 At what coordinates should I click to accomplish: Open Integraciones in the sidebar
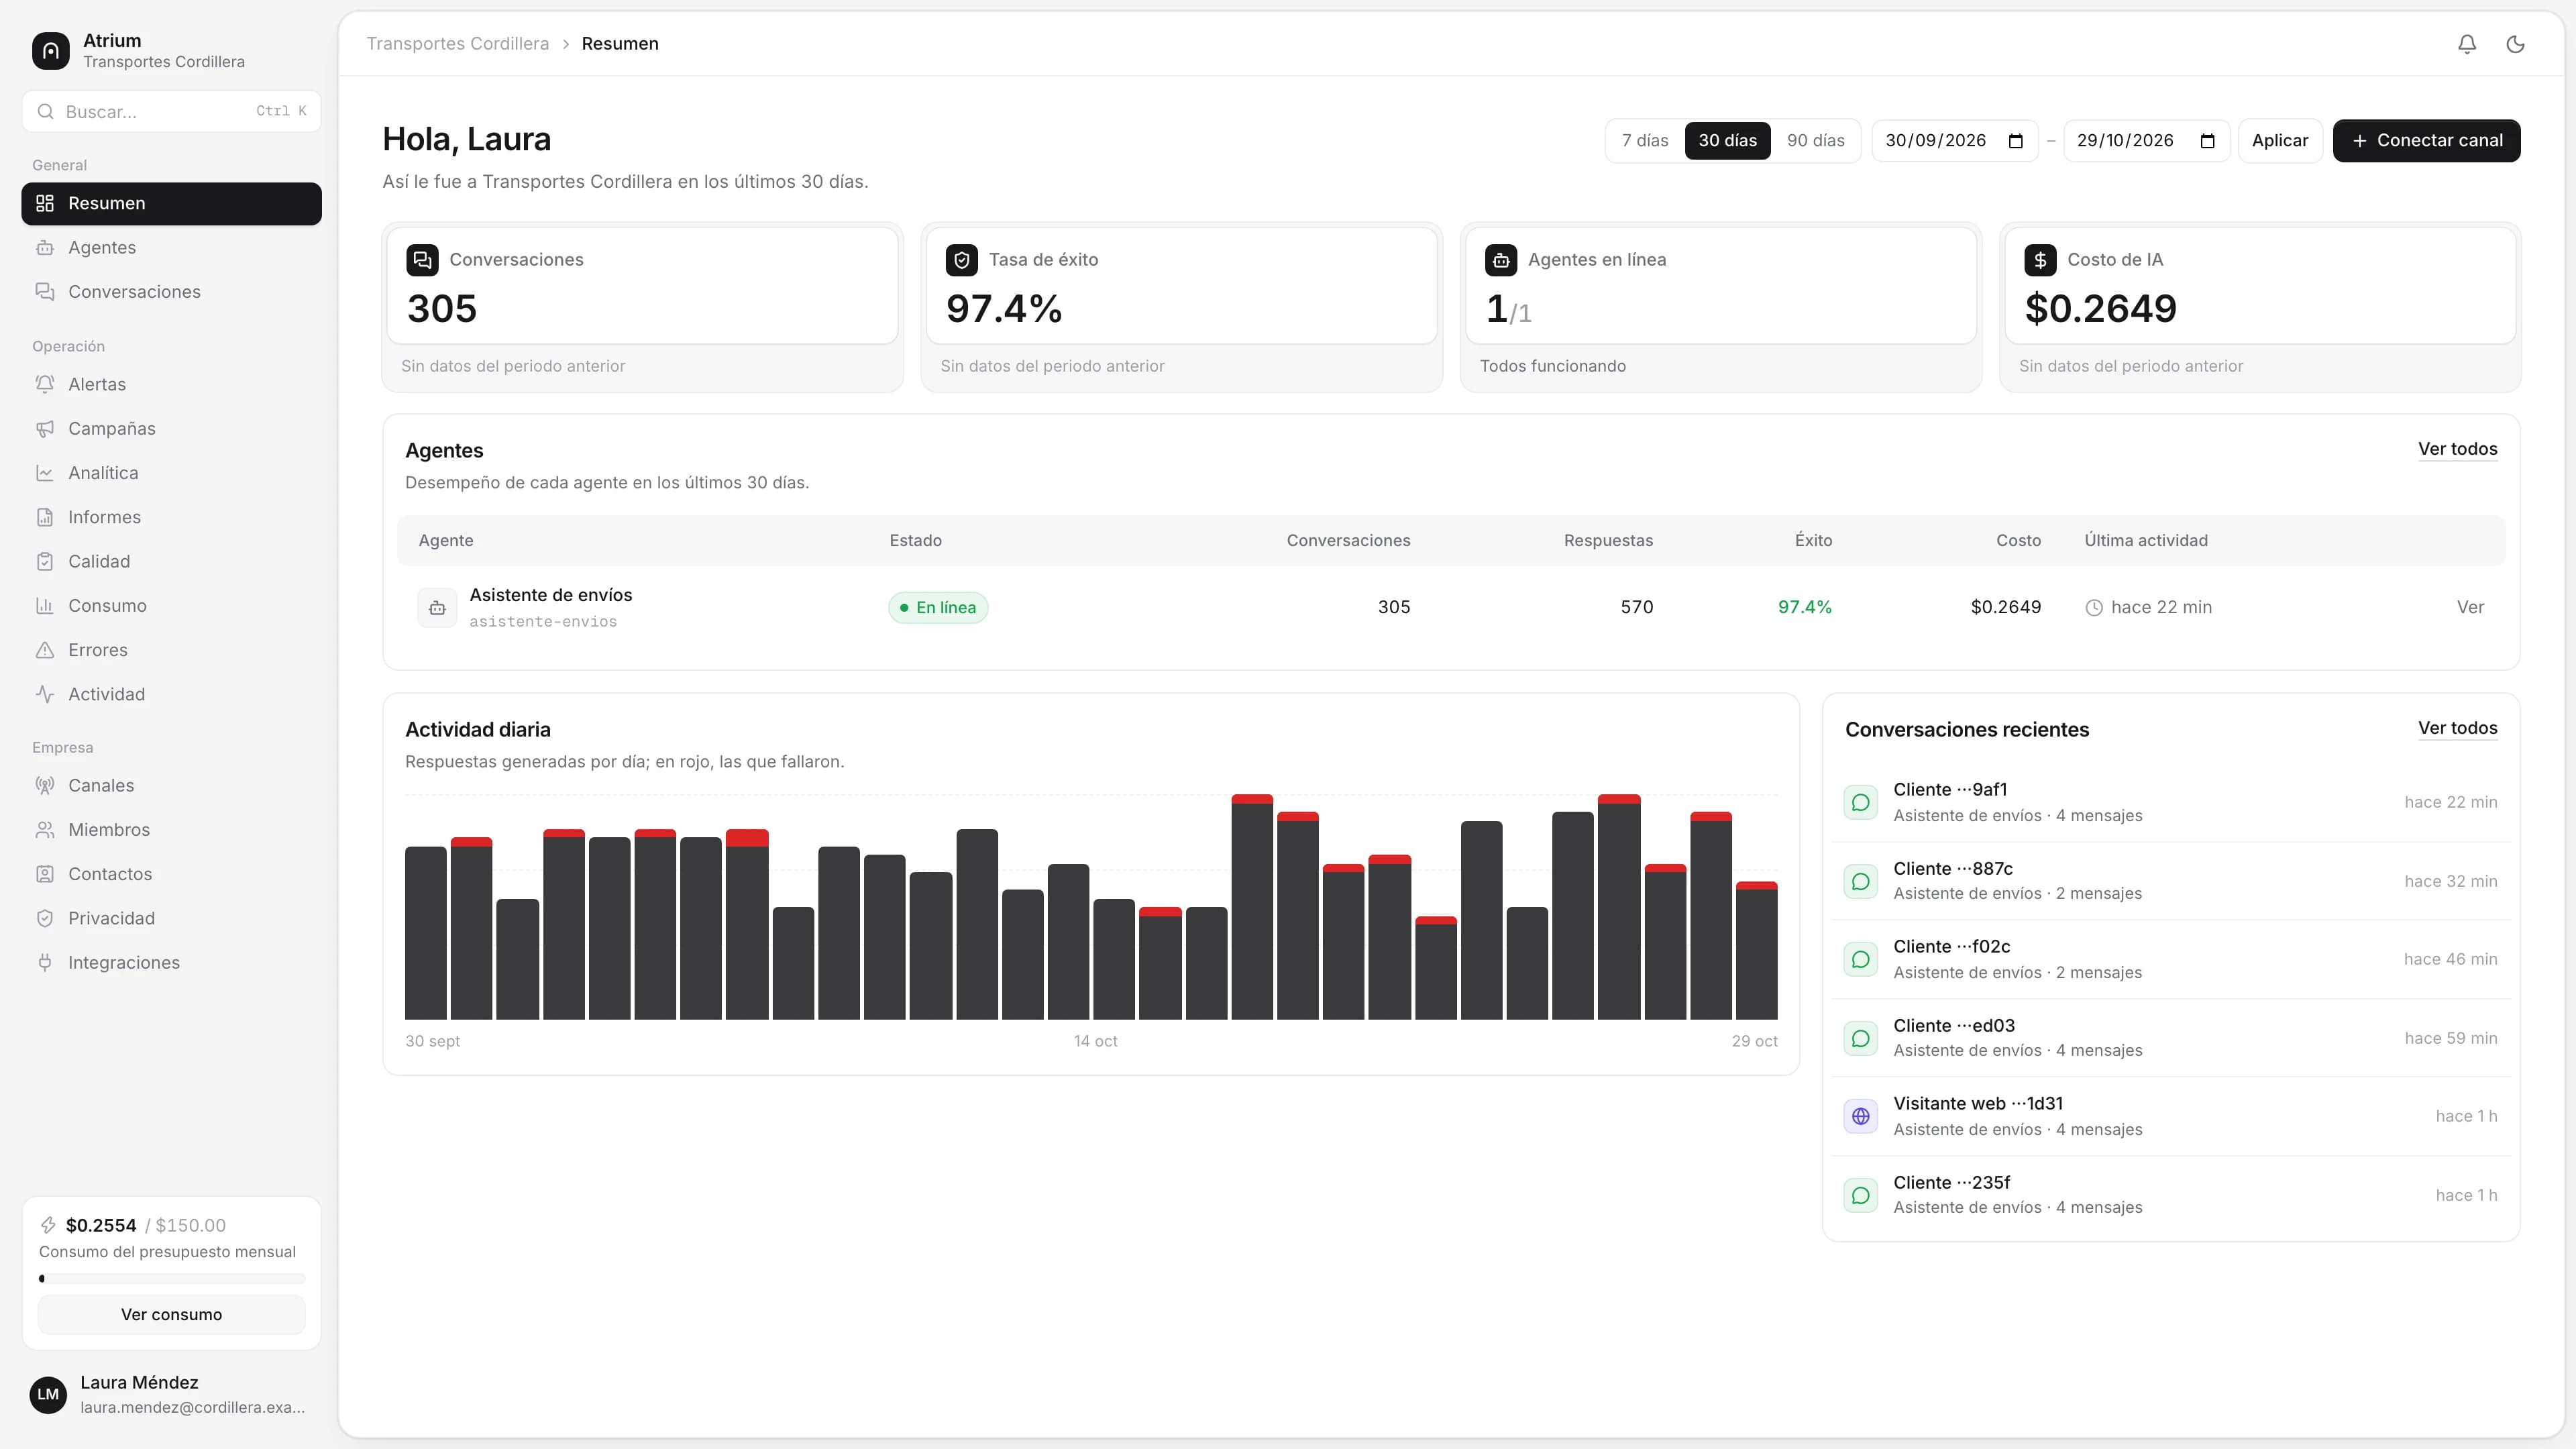point(171,963)
